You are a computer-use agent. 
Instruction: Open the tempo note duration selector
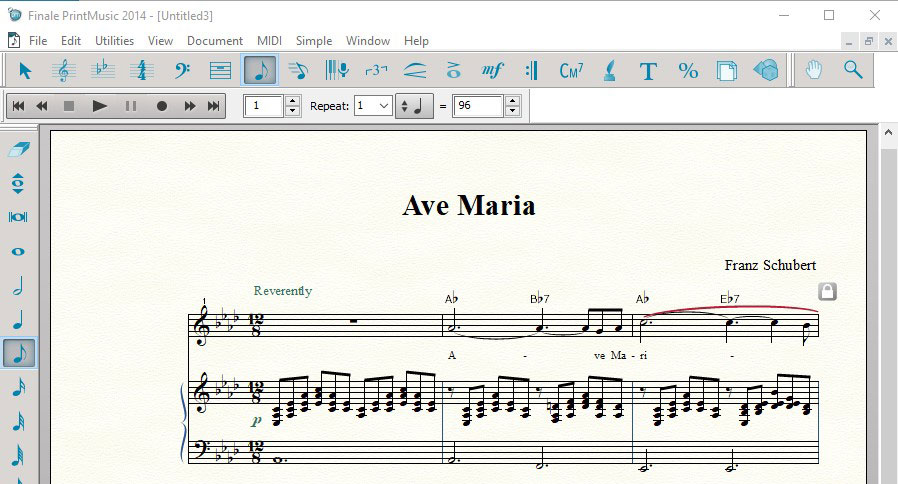[414, 106]
